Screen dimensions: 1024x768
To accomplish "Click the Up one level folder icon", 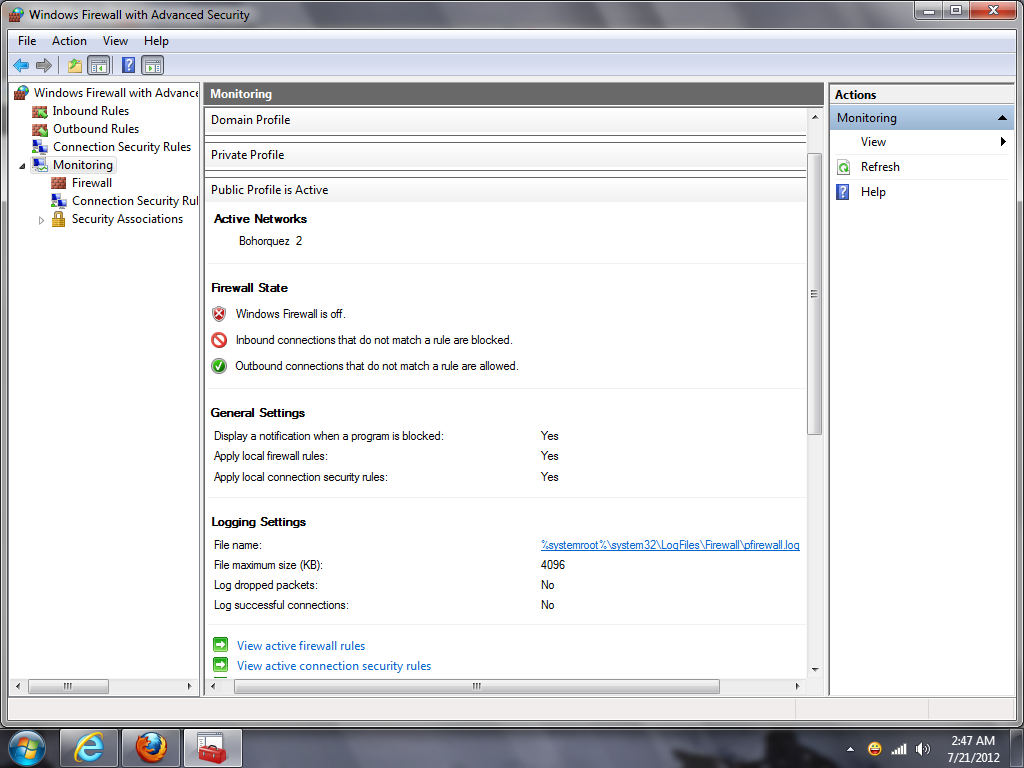I will (74, 66).
